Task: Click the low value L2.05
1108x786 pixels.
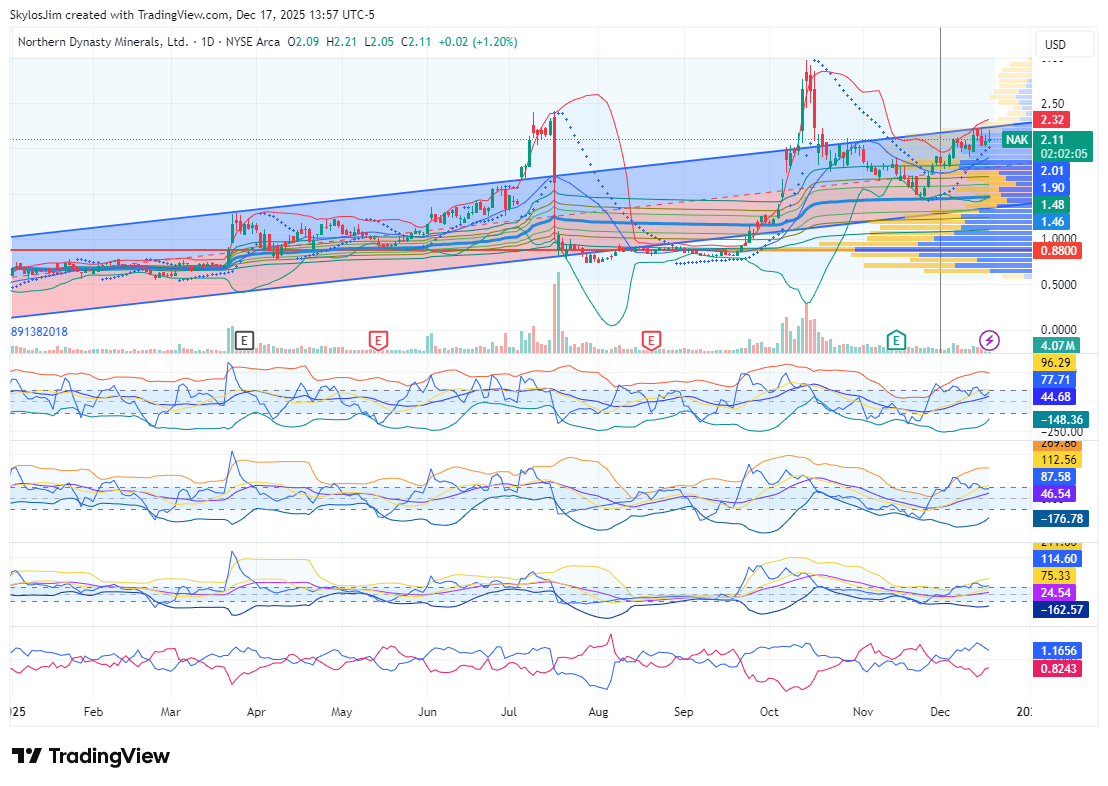Action: coord(379,42)
